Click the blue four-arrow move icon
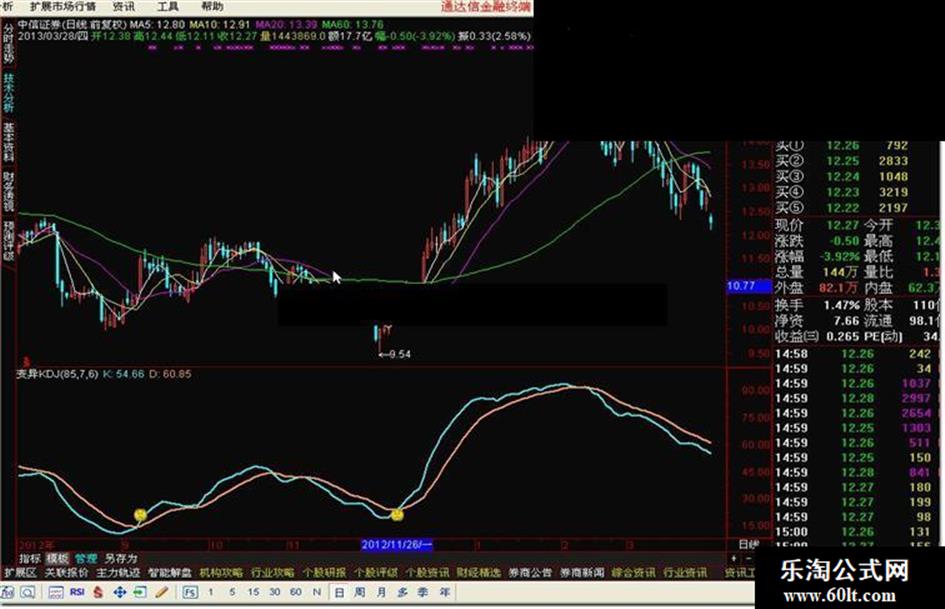Viewport: 945px width, 609px height. [119, 592]
